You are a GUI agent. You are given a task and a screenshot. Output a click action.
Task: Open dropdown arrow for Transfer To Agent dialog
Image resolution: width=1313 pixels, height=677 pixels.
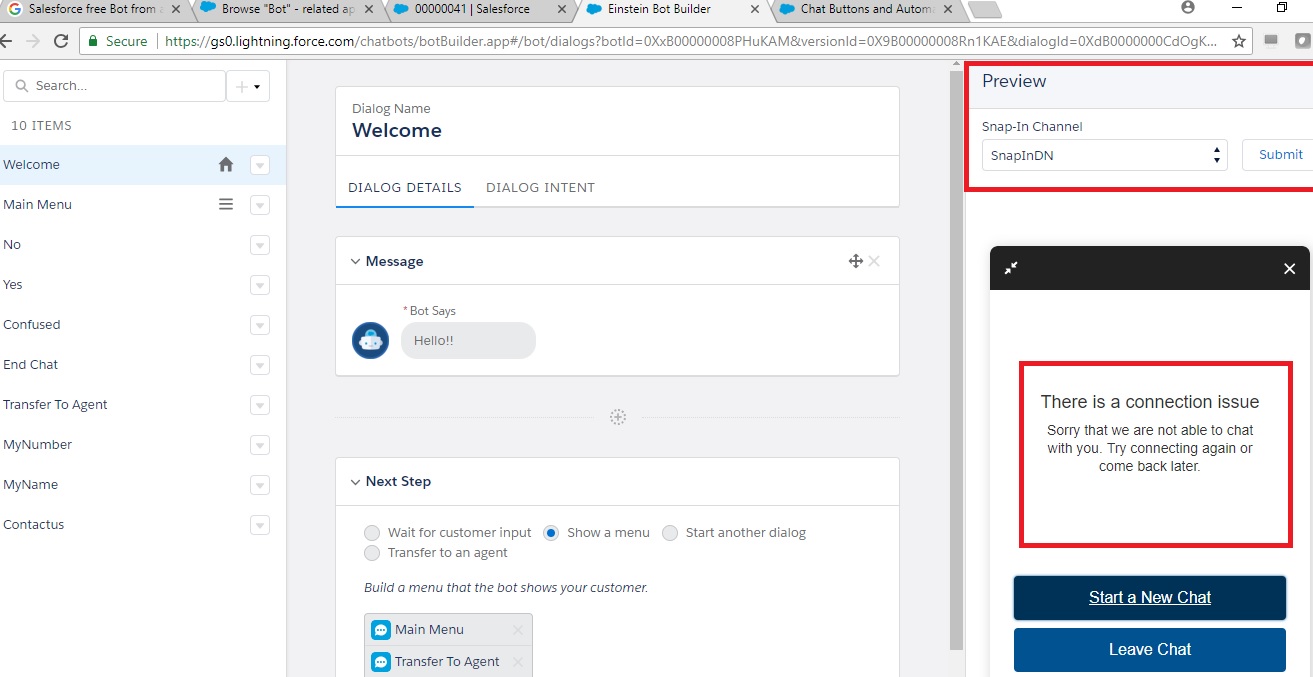click(260, 406)
